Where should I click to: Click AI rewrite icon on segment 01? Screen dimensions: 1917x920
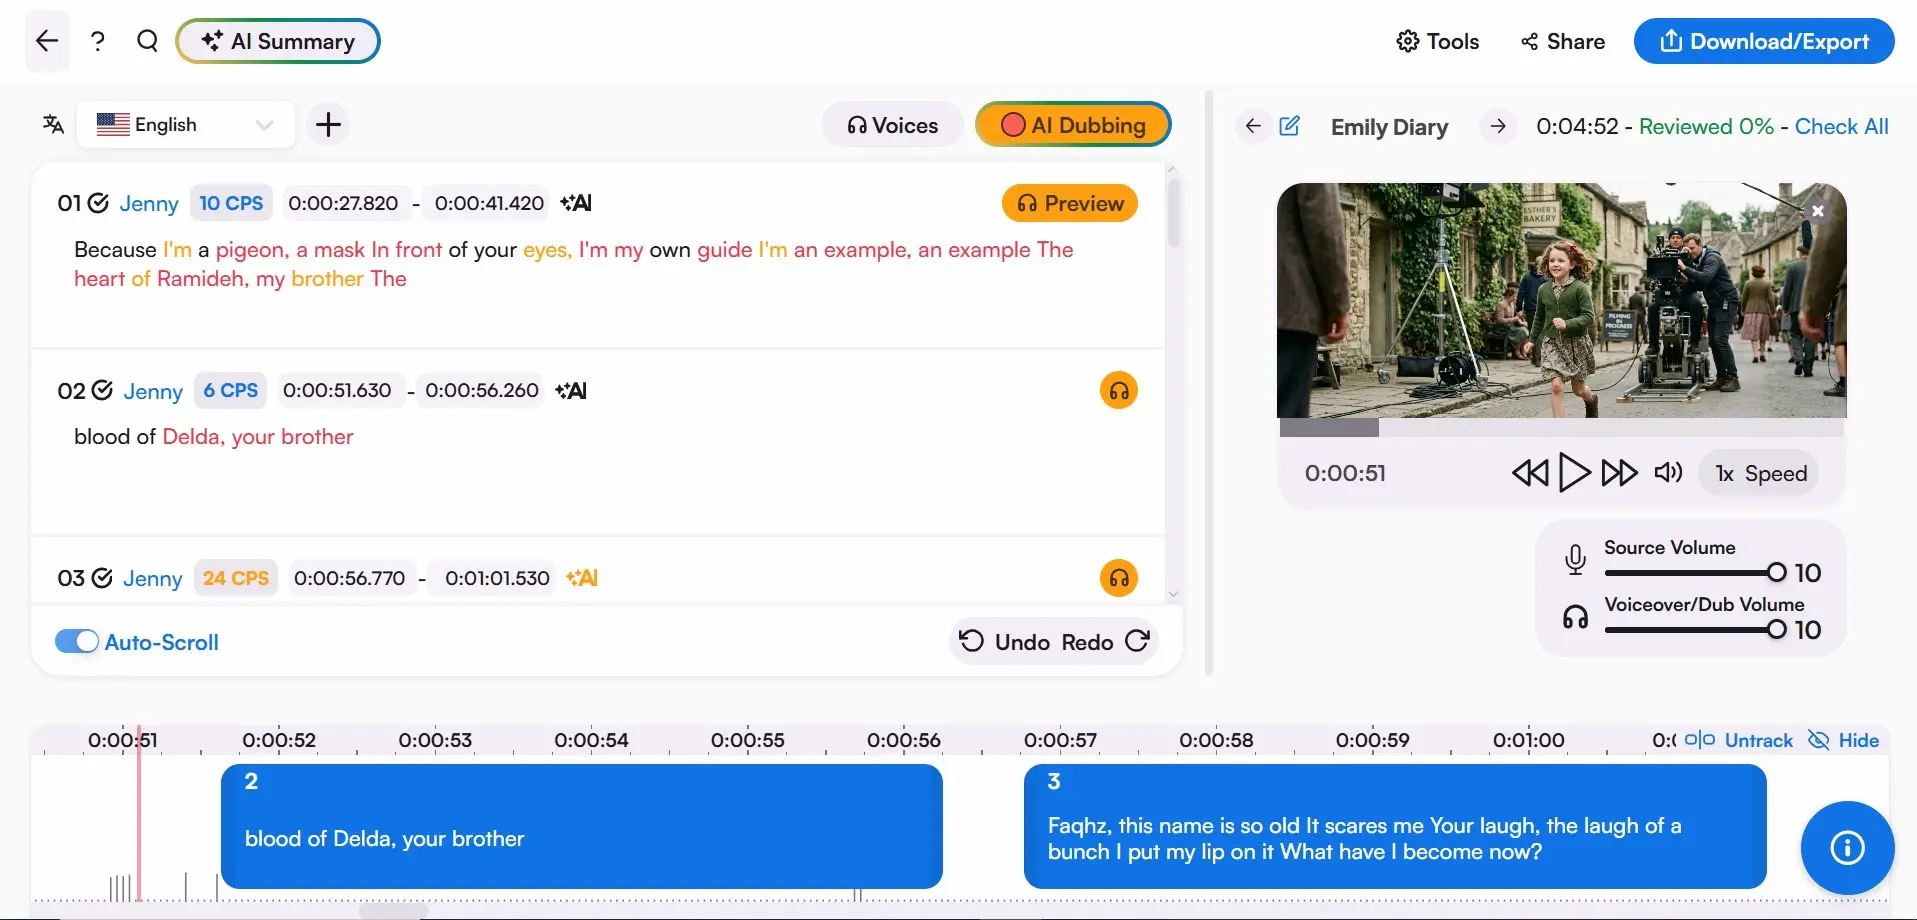tap(576, 203)
